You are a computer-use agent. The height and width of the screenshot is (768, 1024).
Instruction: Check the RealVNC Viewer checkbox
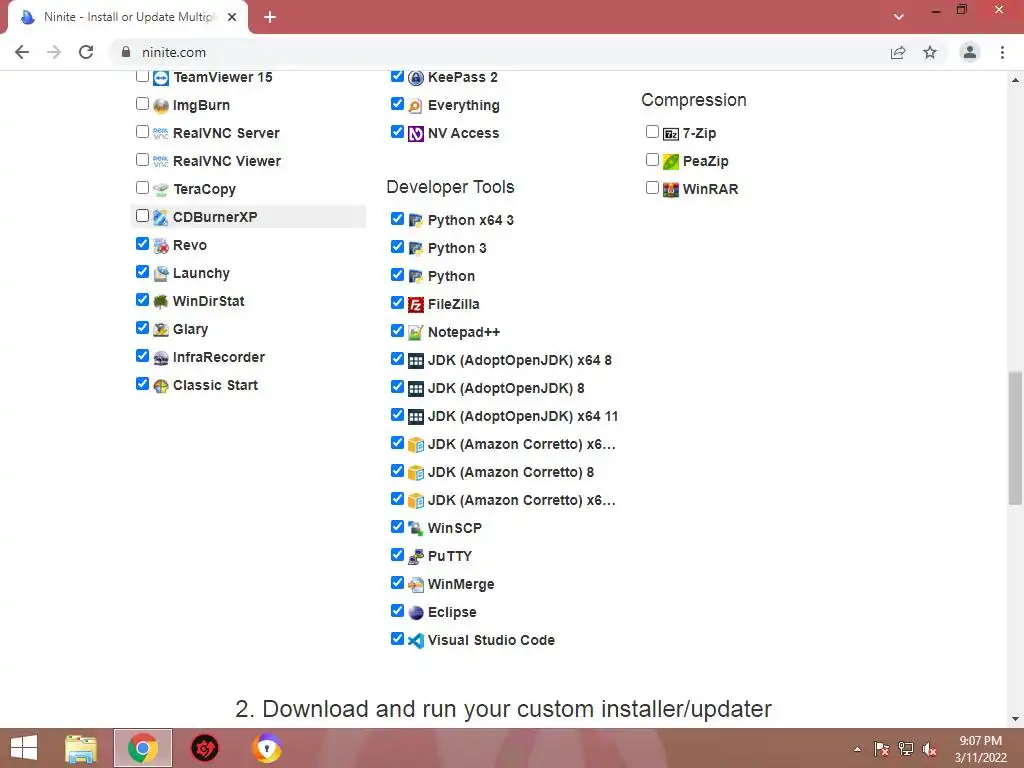pos(142,159)
